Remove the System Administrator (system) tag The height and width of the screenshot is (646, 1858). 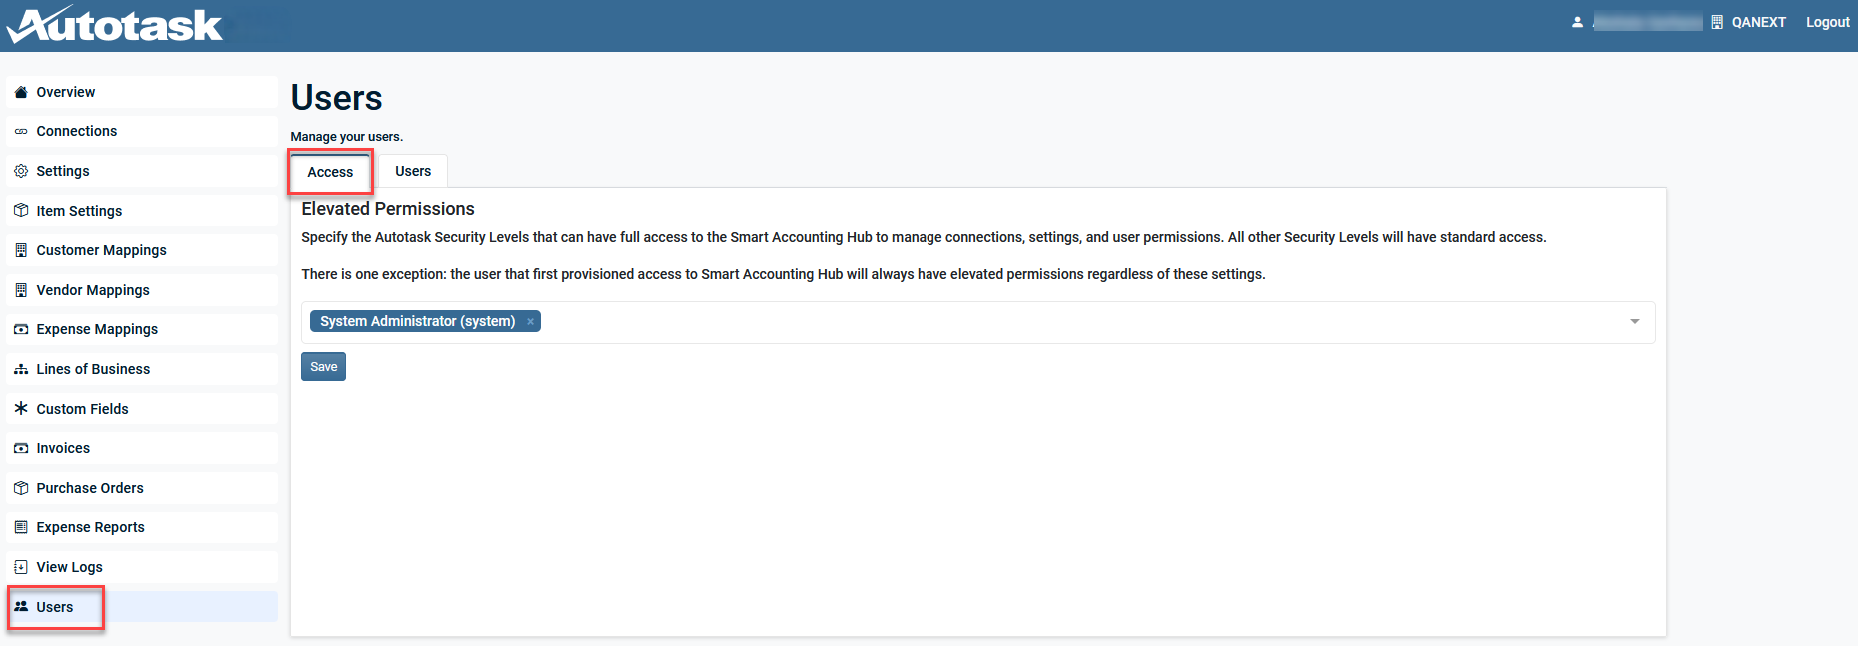click(x=530, y=322)
